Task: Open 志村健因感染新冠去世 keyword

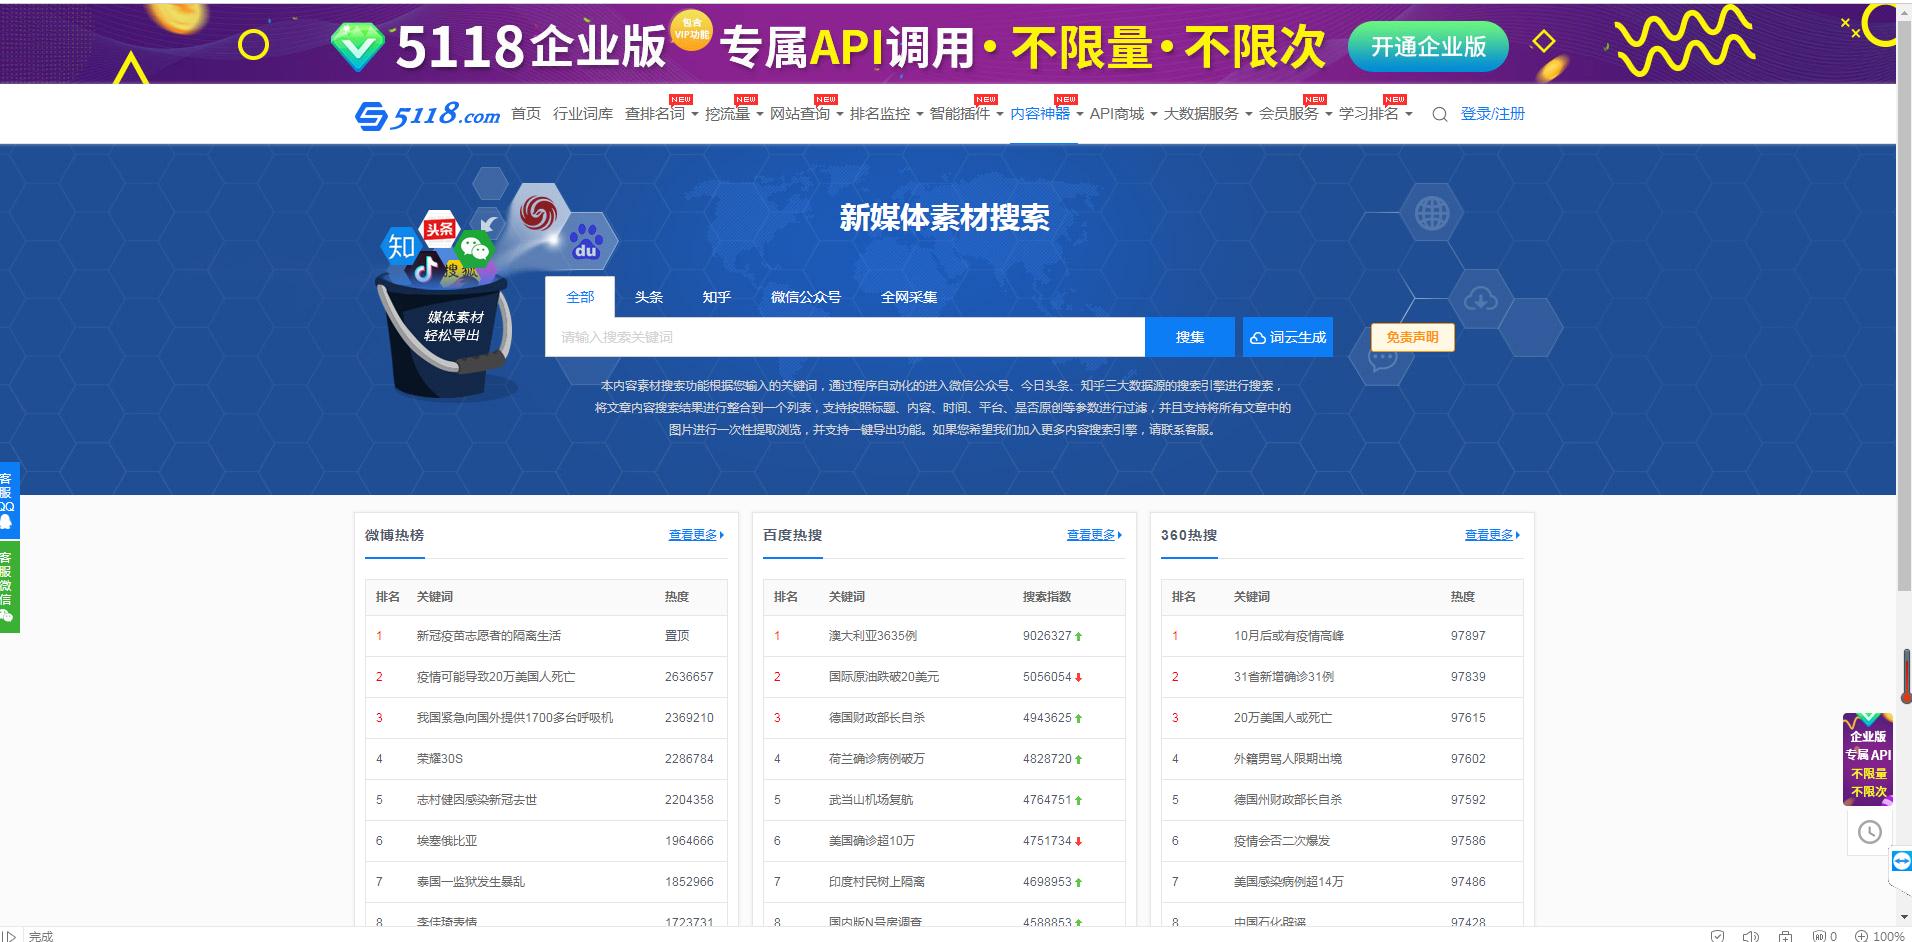Action: pyautogui.click(x=477, y=800)
